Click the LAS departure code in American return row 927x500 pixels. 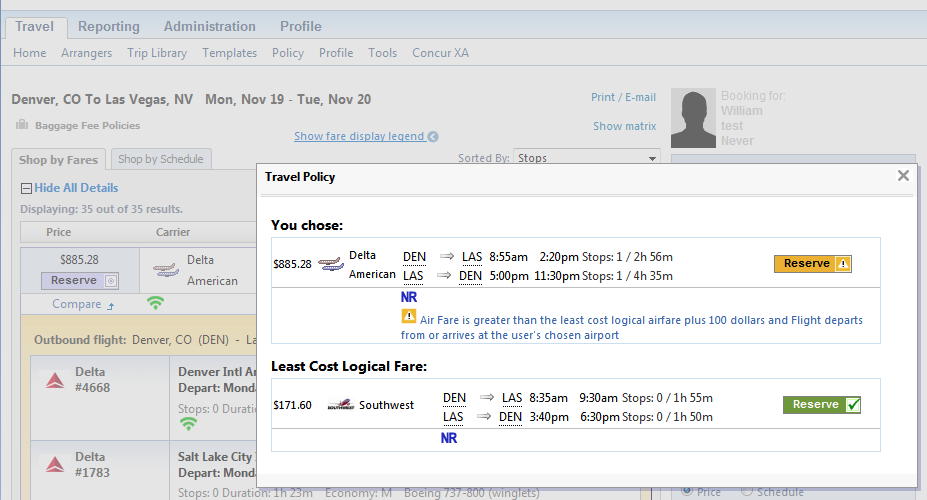pos(413,276)
